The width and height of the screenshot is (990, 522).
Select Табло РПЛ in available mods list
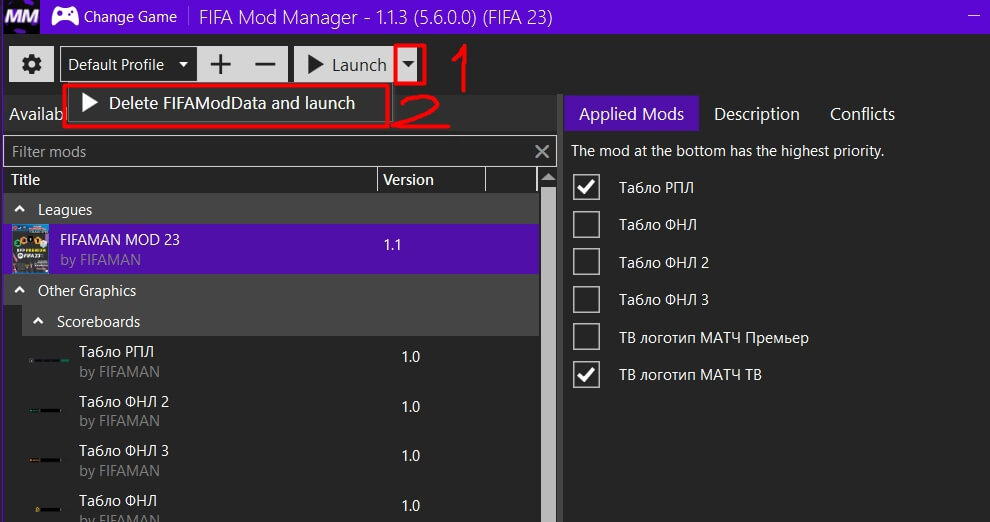click(x=116, y=352)
